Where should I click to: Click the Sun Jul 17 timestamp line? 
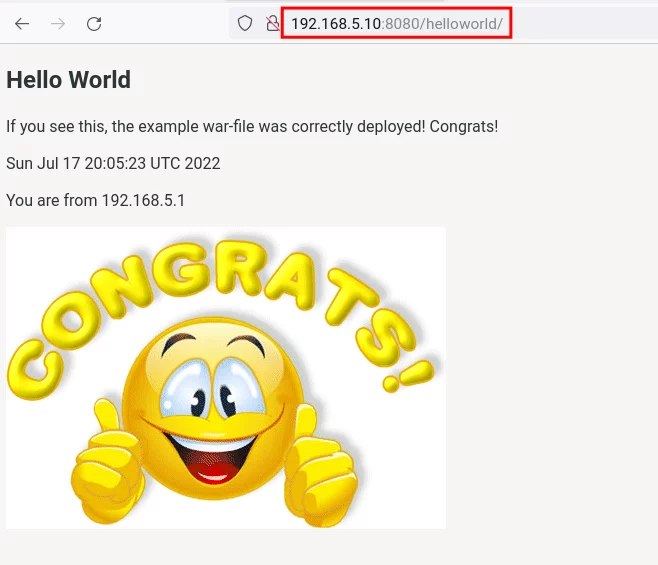pyautogui.click(x=113, y=163)
